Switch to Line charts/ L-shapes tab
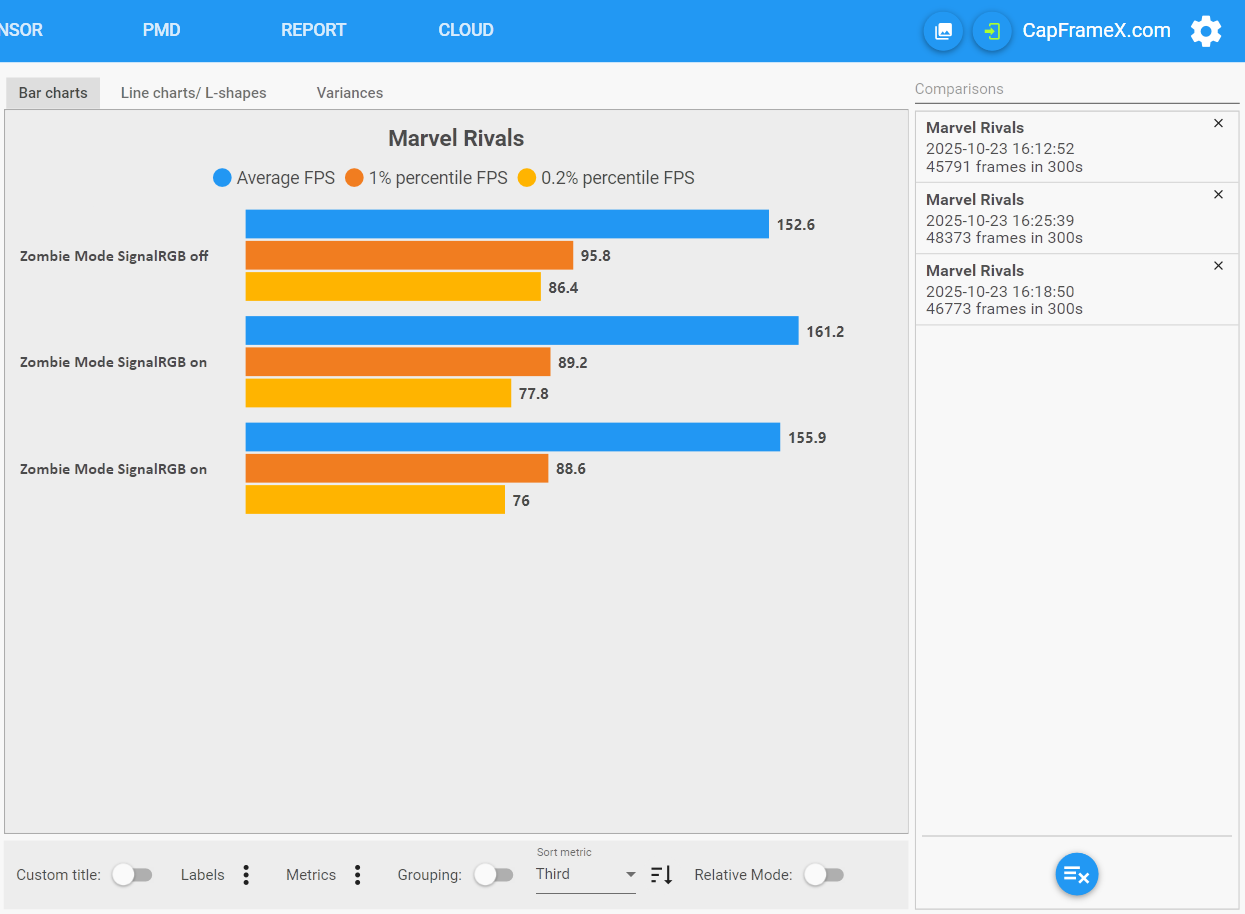 [x=194, y=93]
